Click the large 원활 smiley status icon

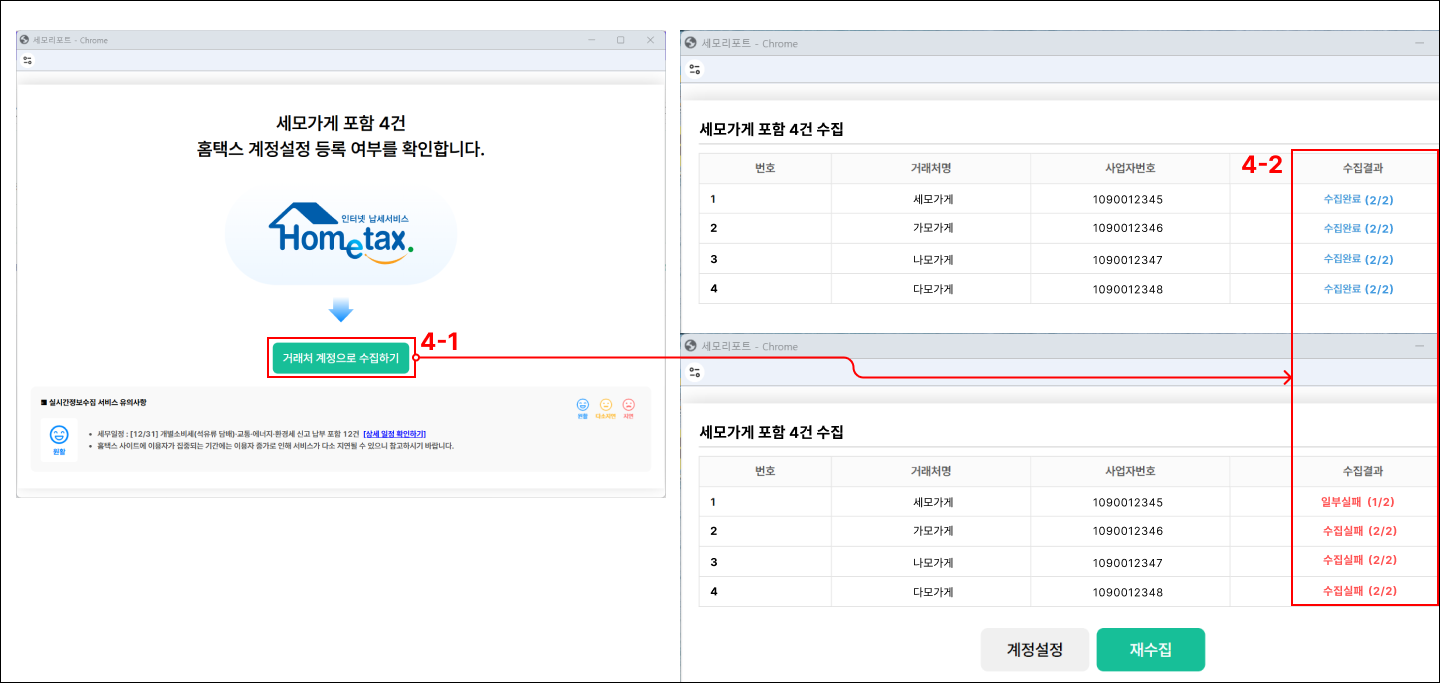coord(59,436)
